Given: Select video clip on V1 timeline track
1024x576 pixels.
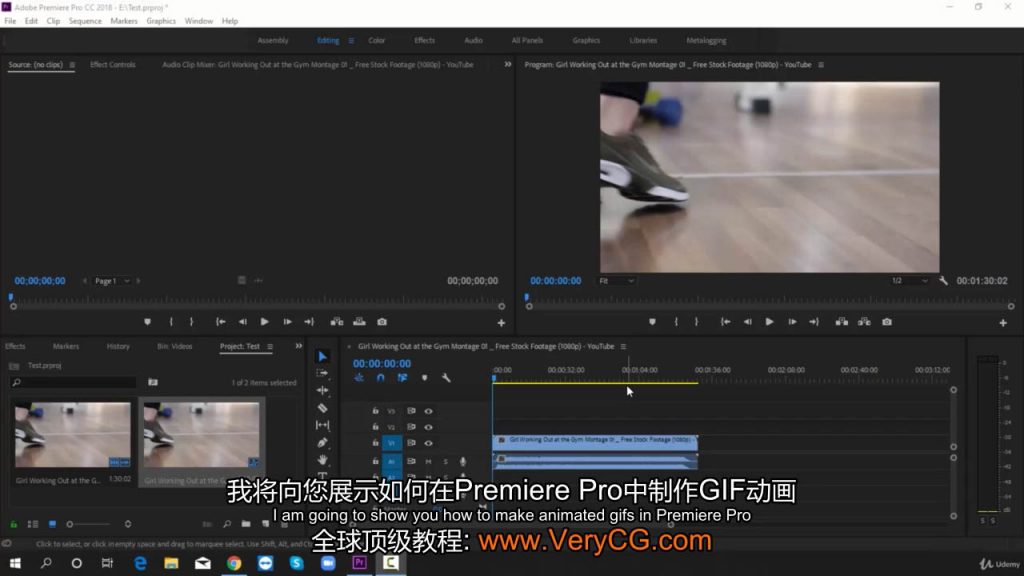Looking at the screenshot, I should click(x=595, y=441).
